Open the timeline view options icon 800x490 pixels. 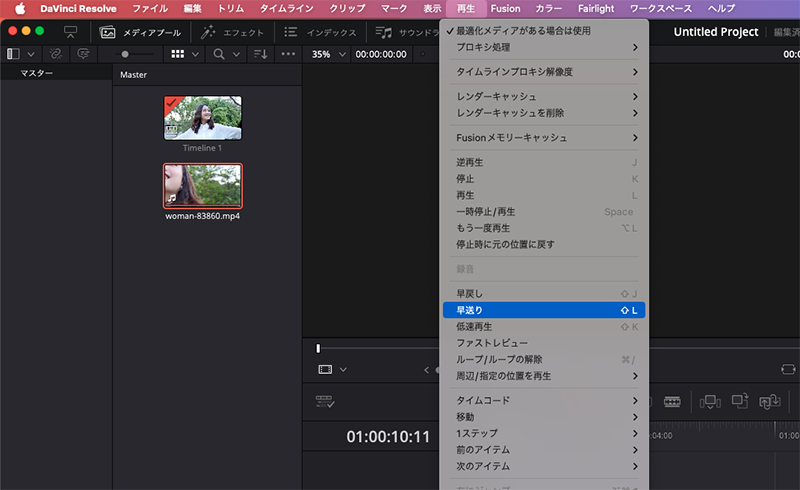(325, 402)
